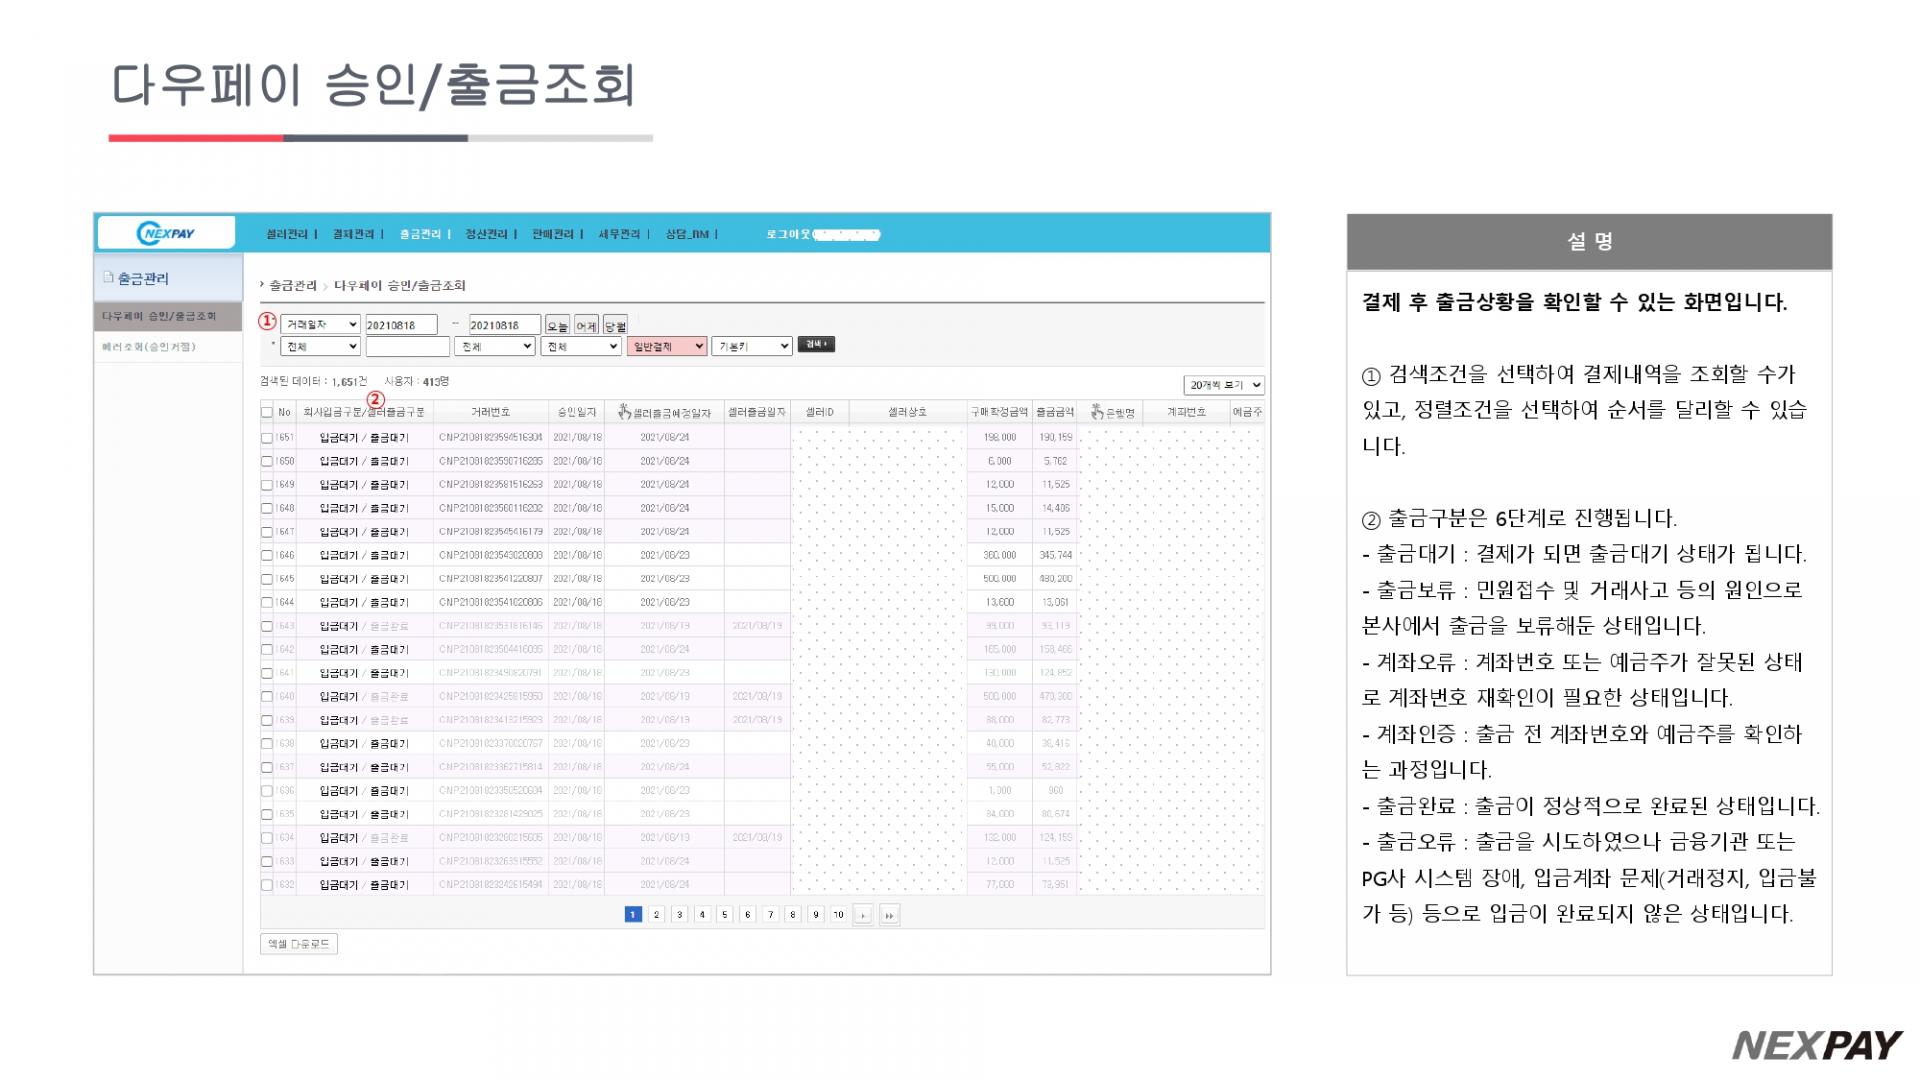Go to page 8 in pagination
1920x1080 pixels.
pos(792,914)
